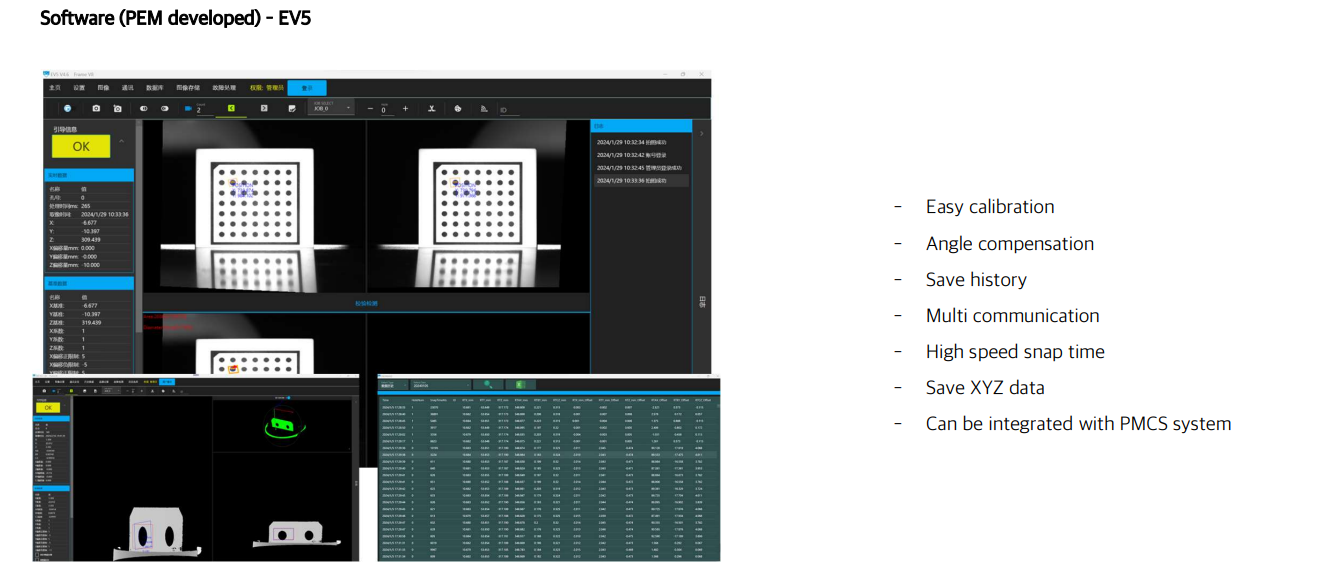This screenshot has width=1317, height=575.
Task: Click the first camera snapshot icon
Action: pos(96,108)
